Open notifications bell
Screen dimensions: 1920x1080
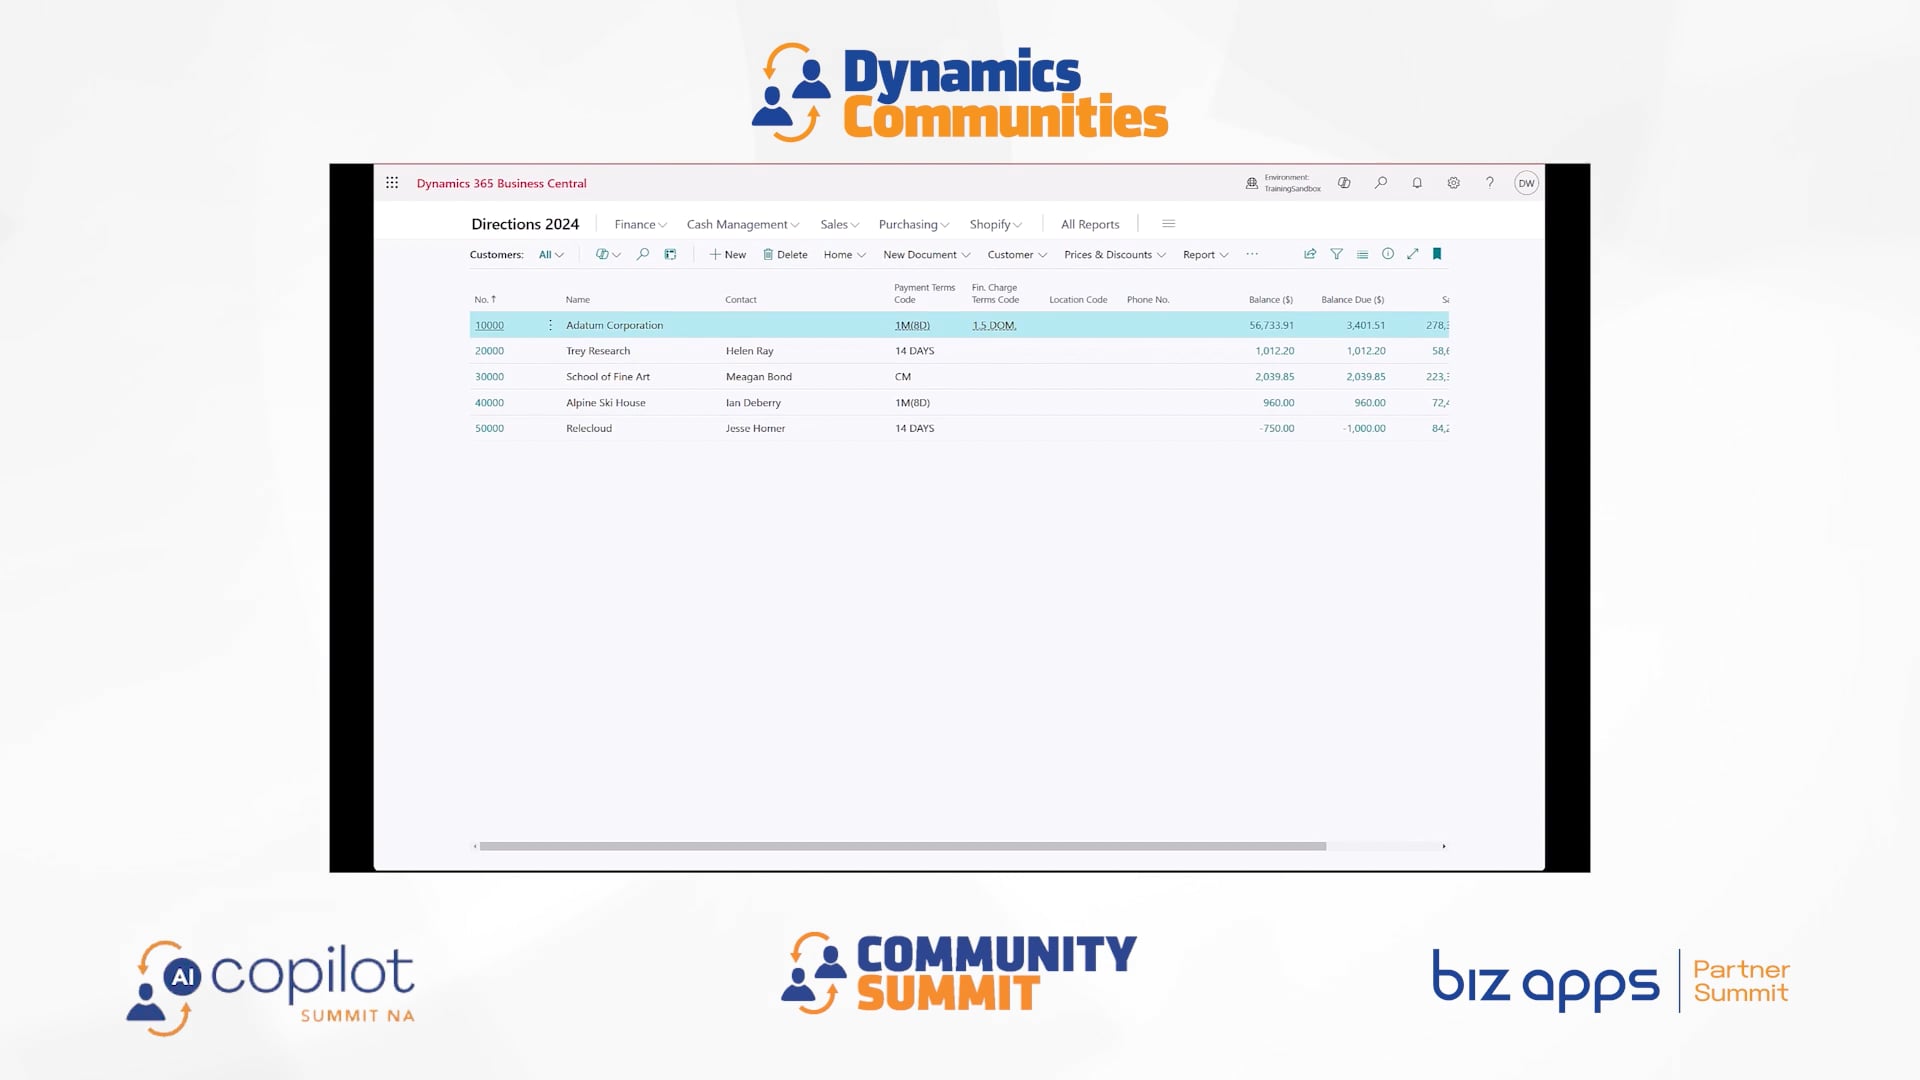(1417, 183)
